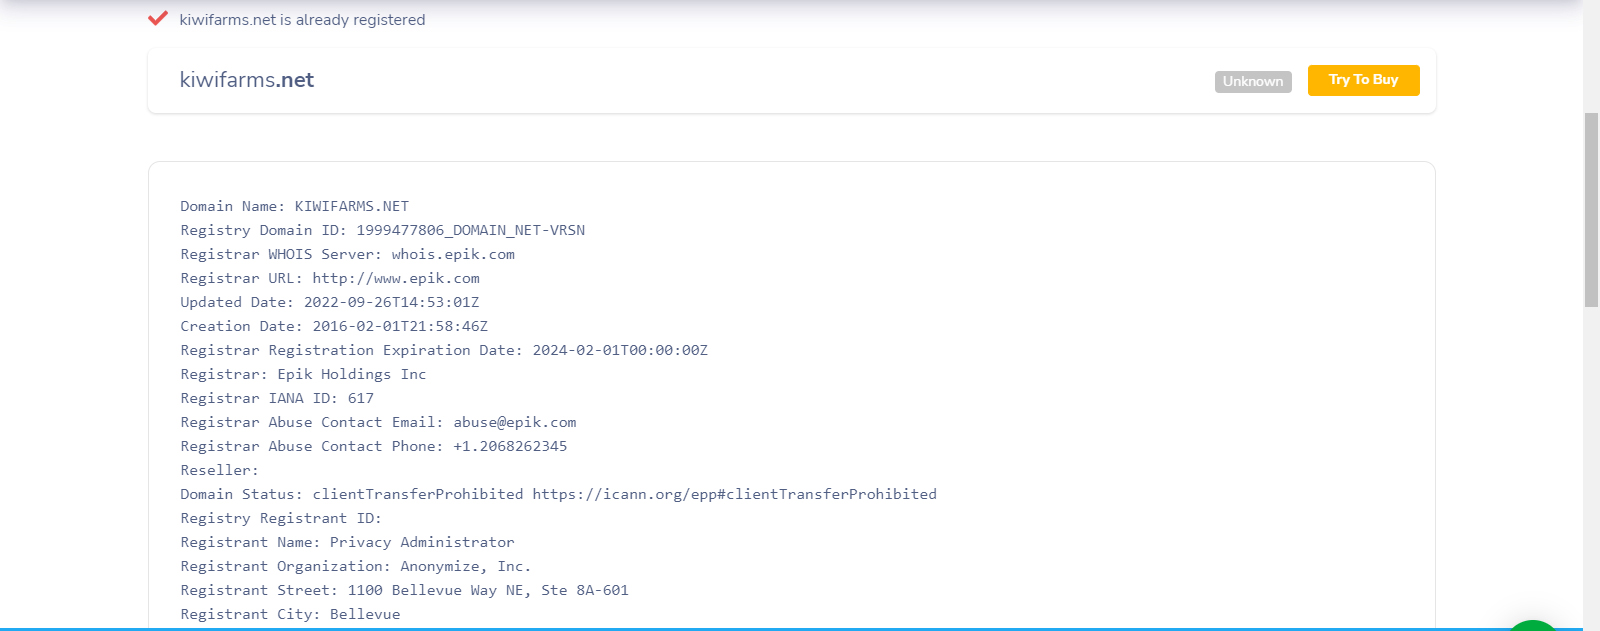
Task: Click the green chat bubble icon
Action: [1532, 626]
